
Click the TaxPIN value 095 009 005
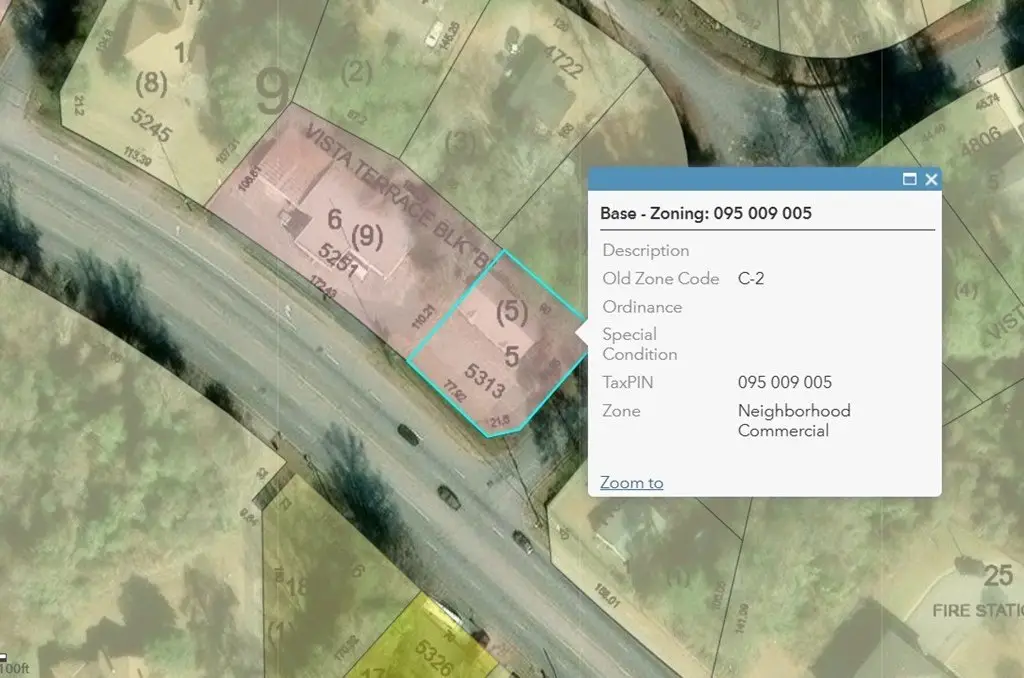point(785,383)
